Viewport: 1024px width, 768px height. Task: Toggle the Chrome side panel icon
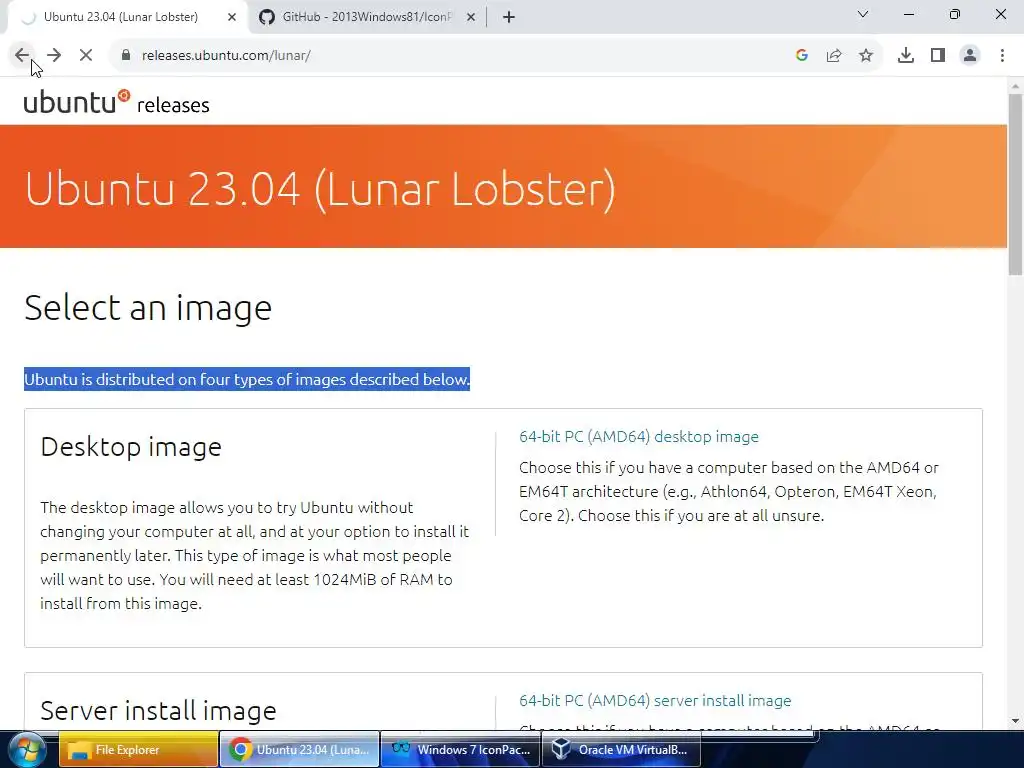[938, 56]
